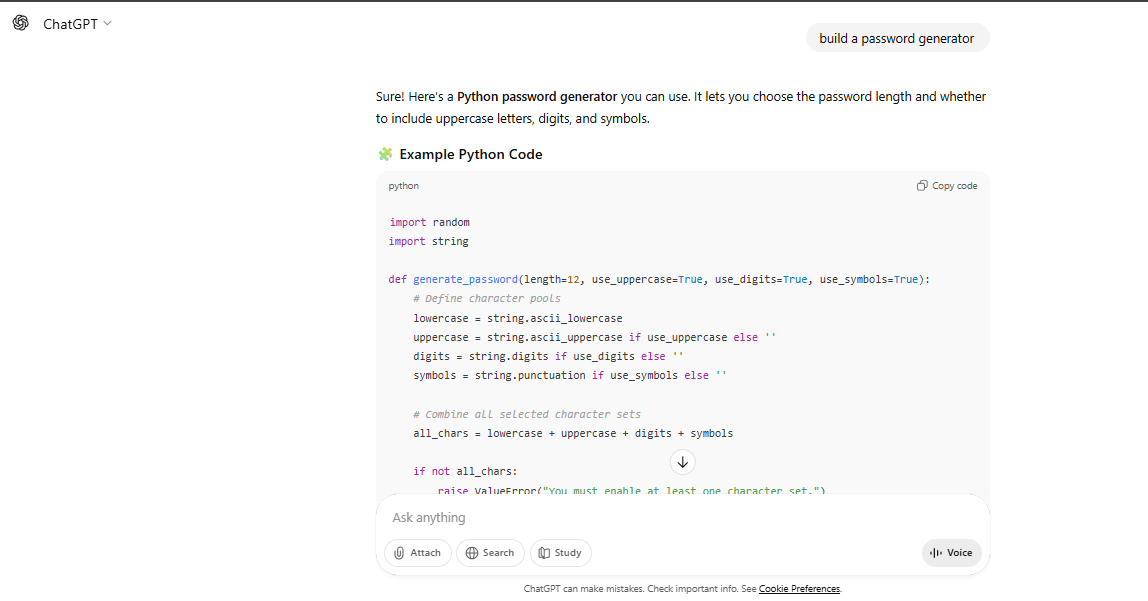
Task: Click the 'Example Python Code' heading
Action: [x=471, y=154]
